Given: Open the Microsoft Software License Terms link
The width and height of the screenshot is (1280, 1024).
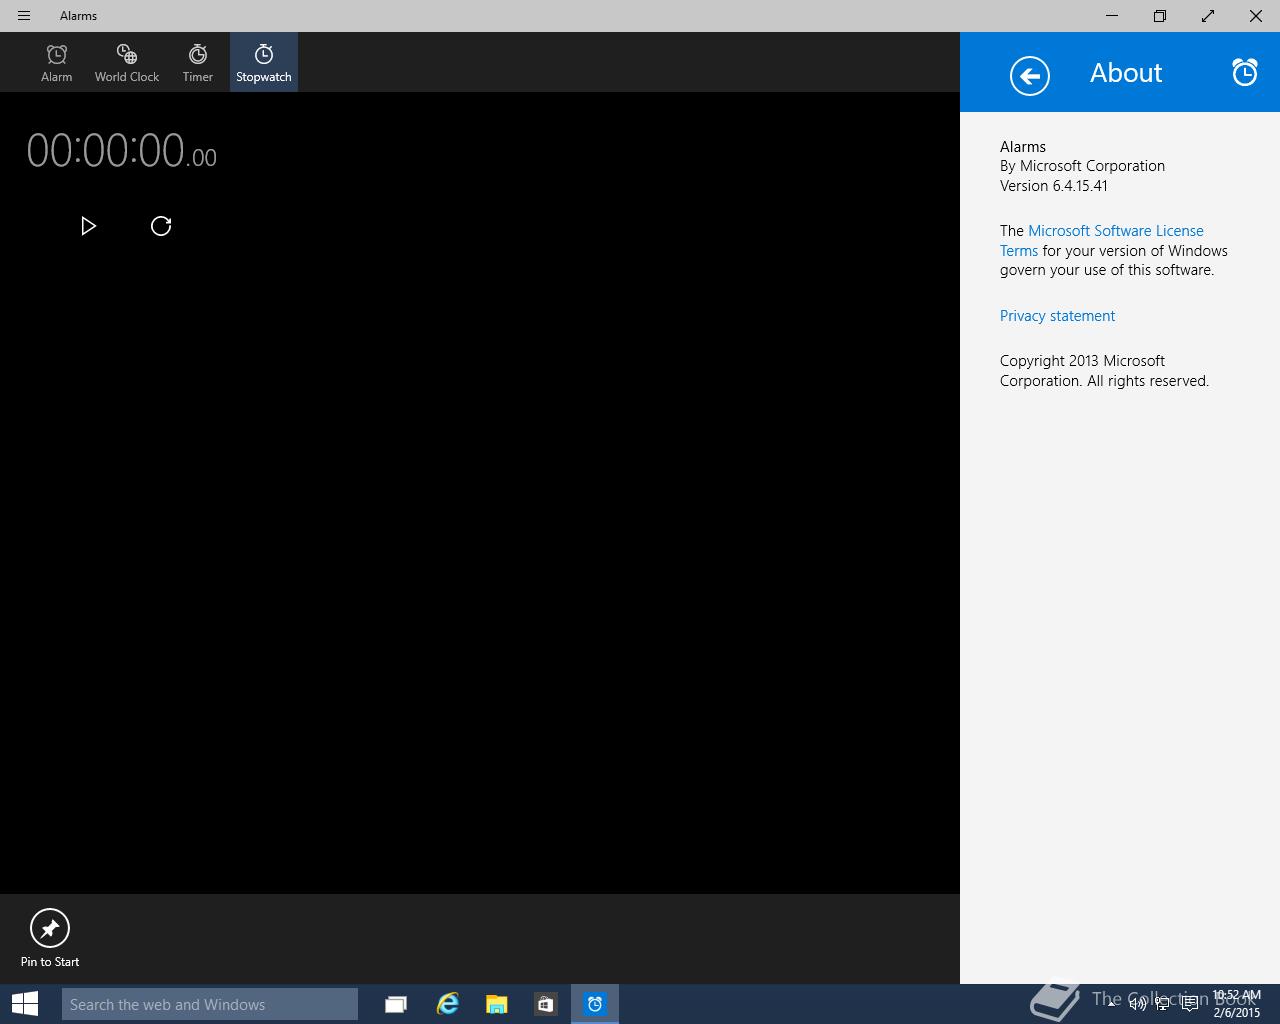Looking at the screenshot, I should pos(1115,231).
